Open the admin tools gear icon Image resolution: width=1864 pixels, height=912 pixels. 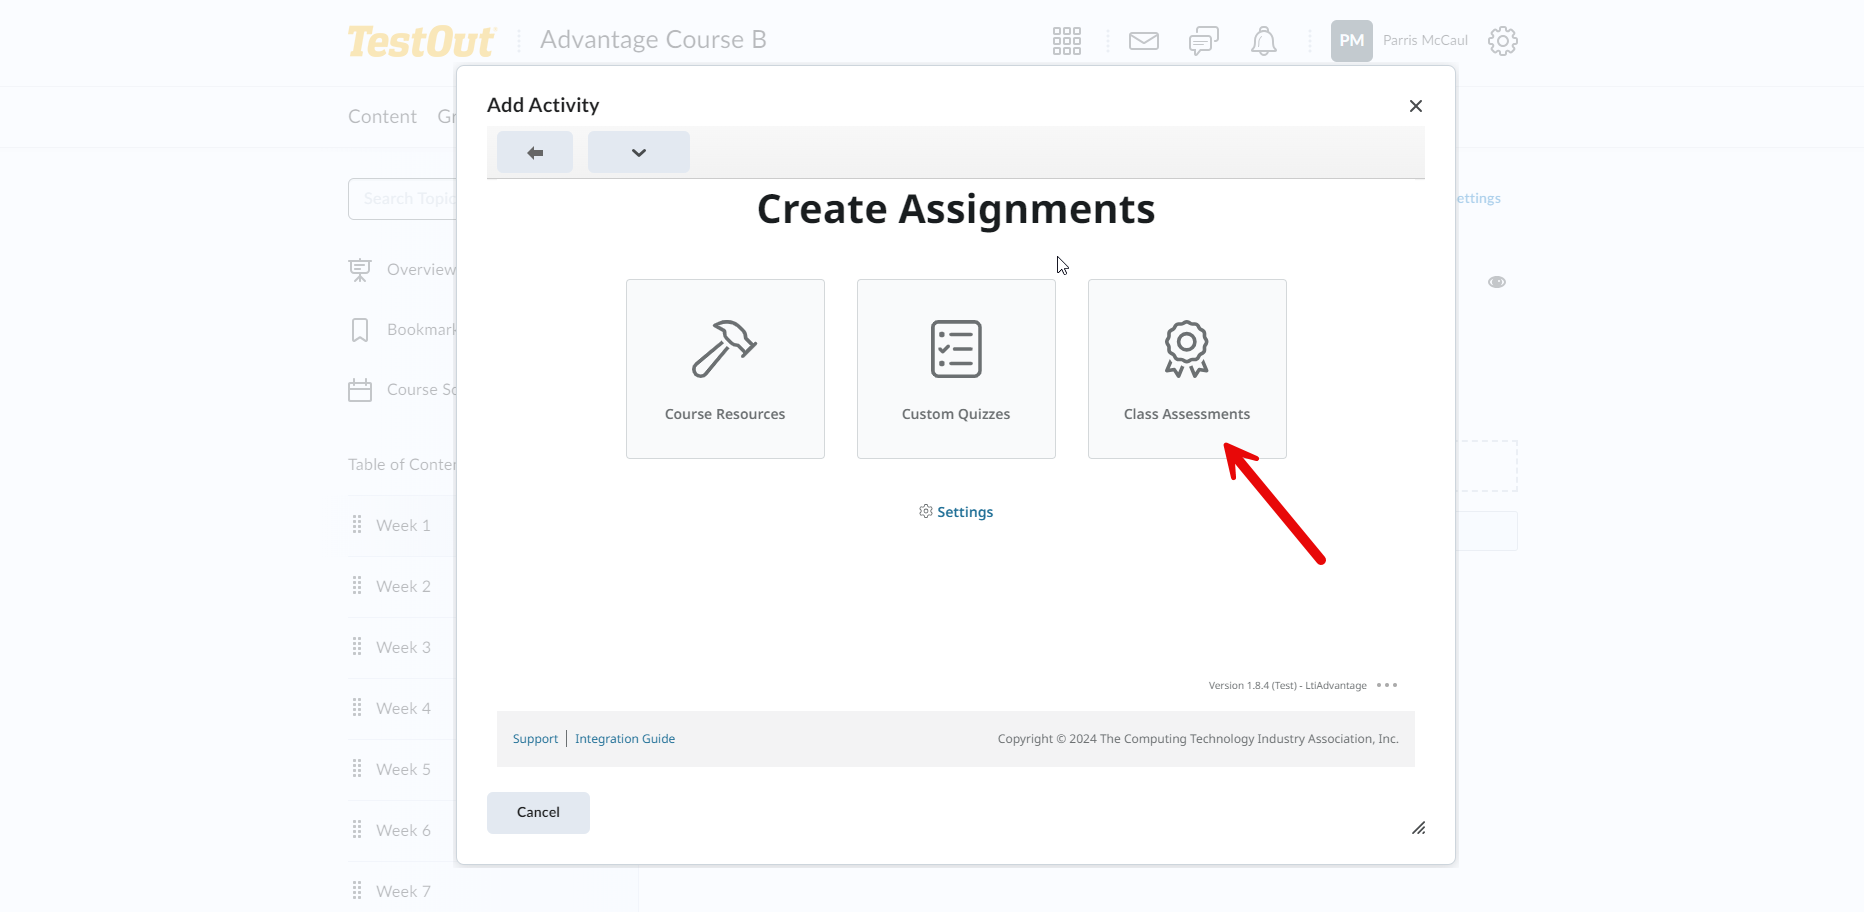[1503, 41]
